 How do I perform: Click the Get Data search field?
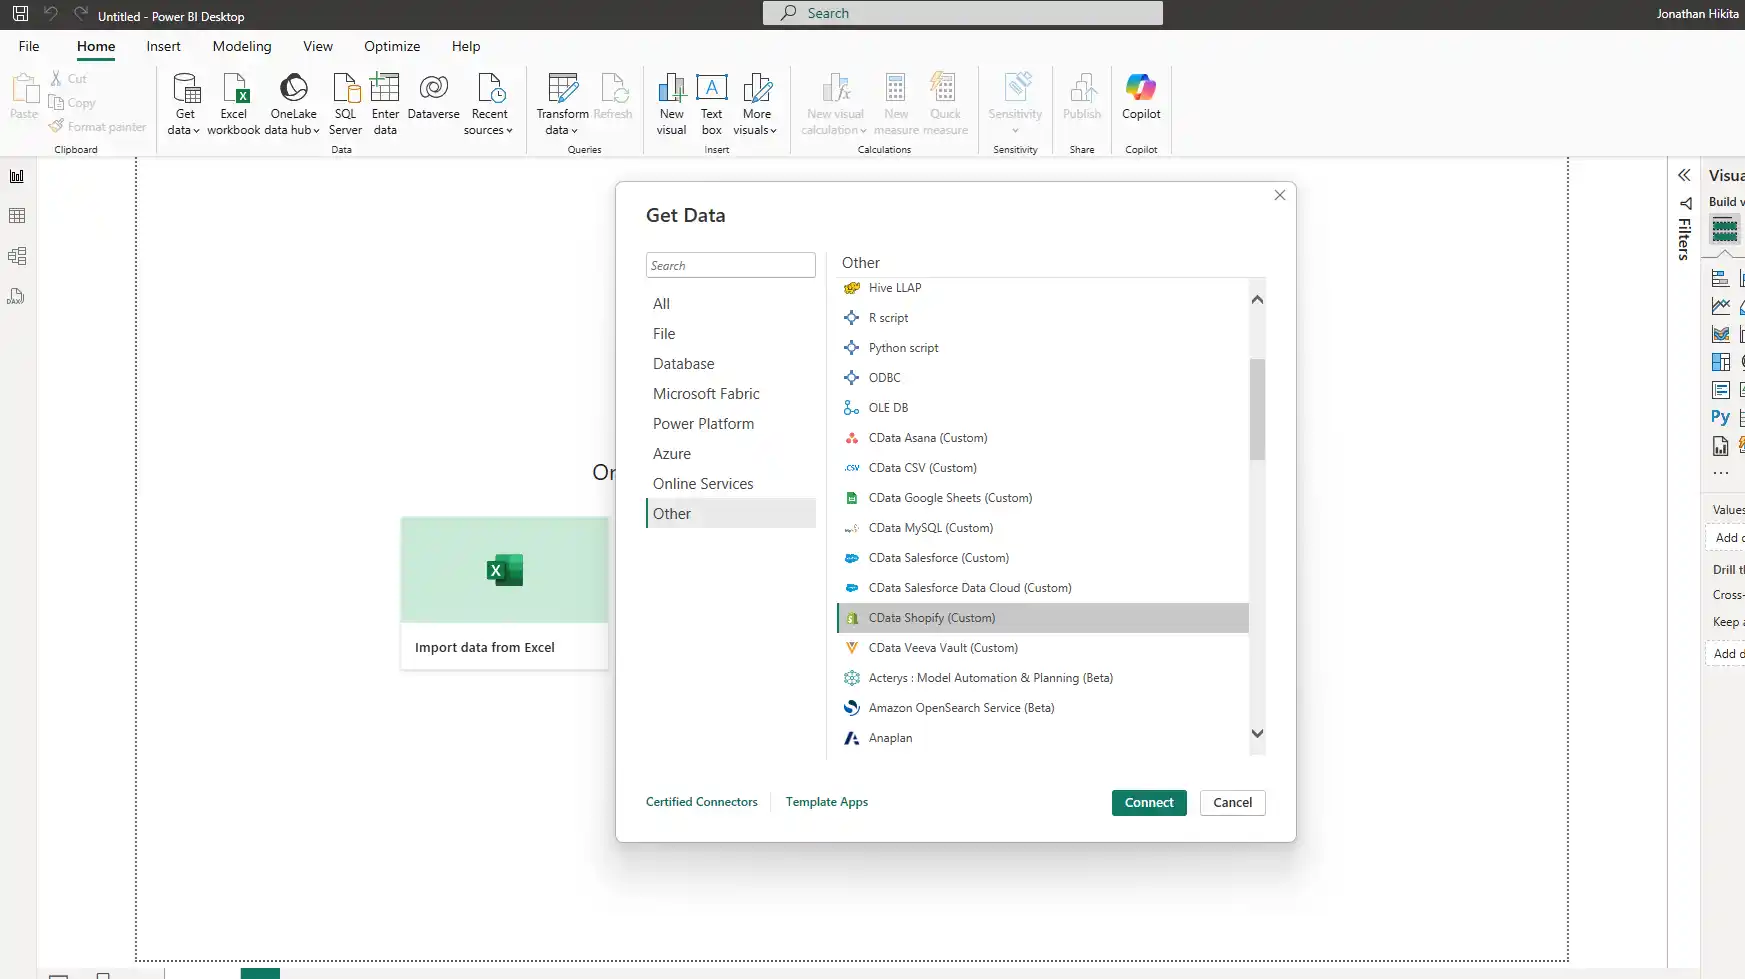click(730, 265)
